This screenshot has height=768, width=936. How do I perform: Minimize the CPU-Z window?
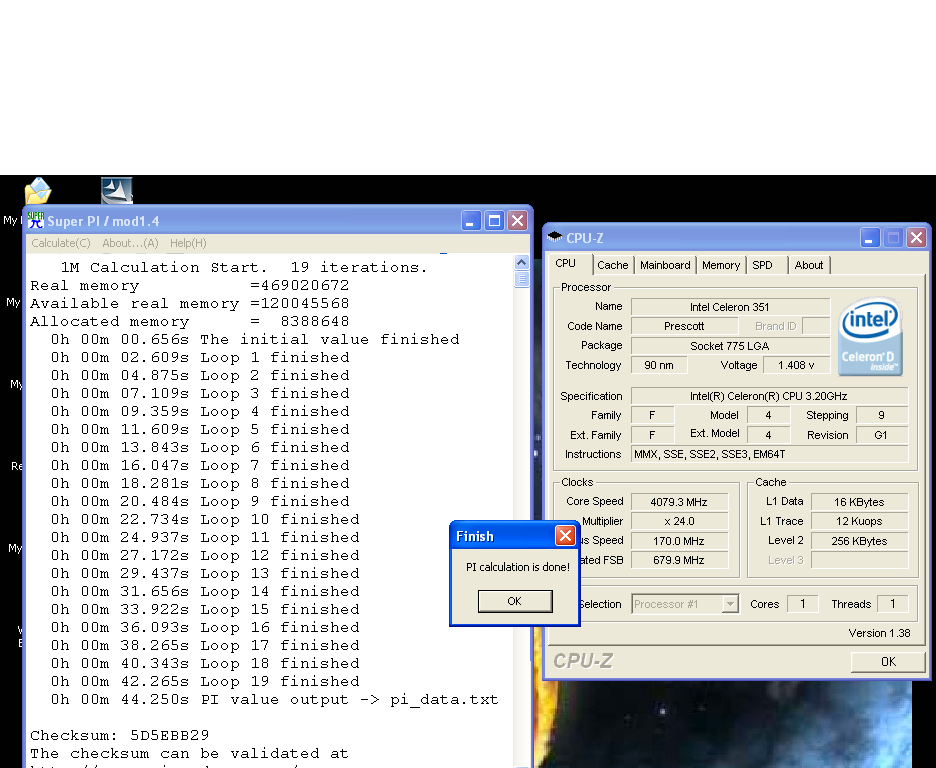(x=870, y=238)
